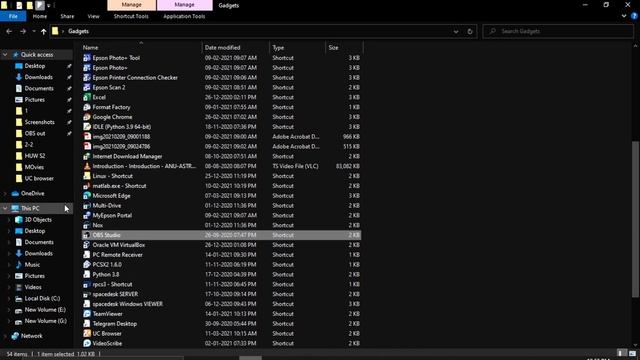Select the MyEpson Portal row

click(221, 216)
